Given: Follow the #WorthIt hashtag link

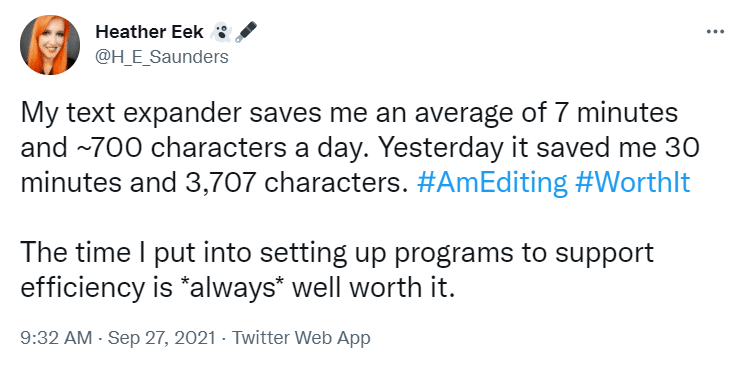Looking at the screenshot, I should coord(633,183).
